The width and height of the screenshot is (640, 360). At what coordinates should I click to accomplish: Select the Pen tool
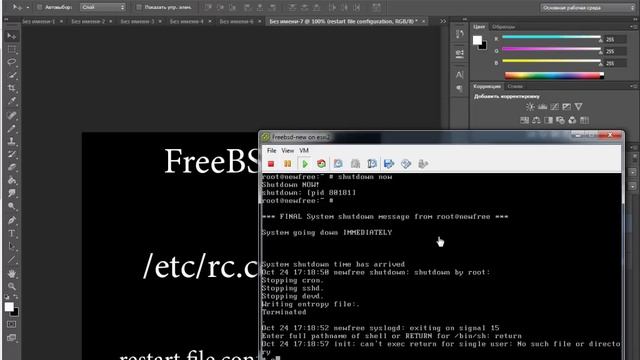pos(11,220)
